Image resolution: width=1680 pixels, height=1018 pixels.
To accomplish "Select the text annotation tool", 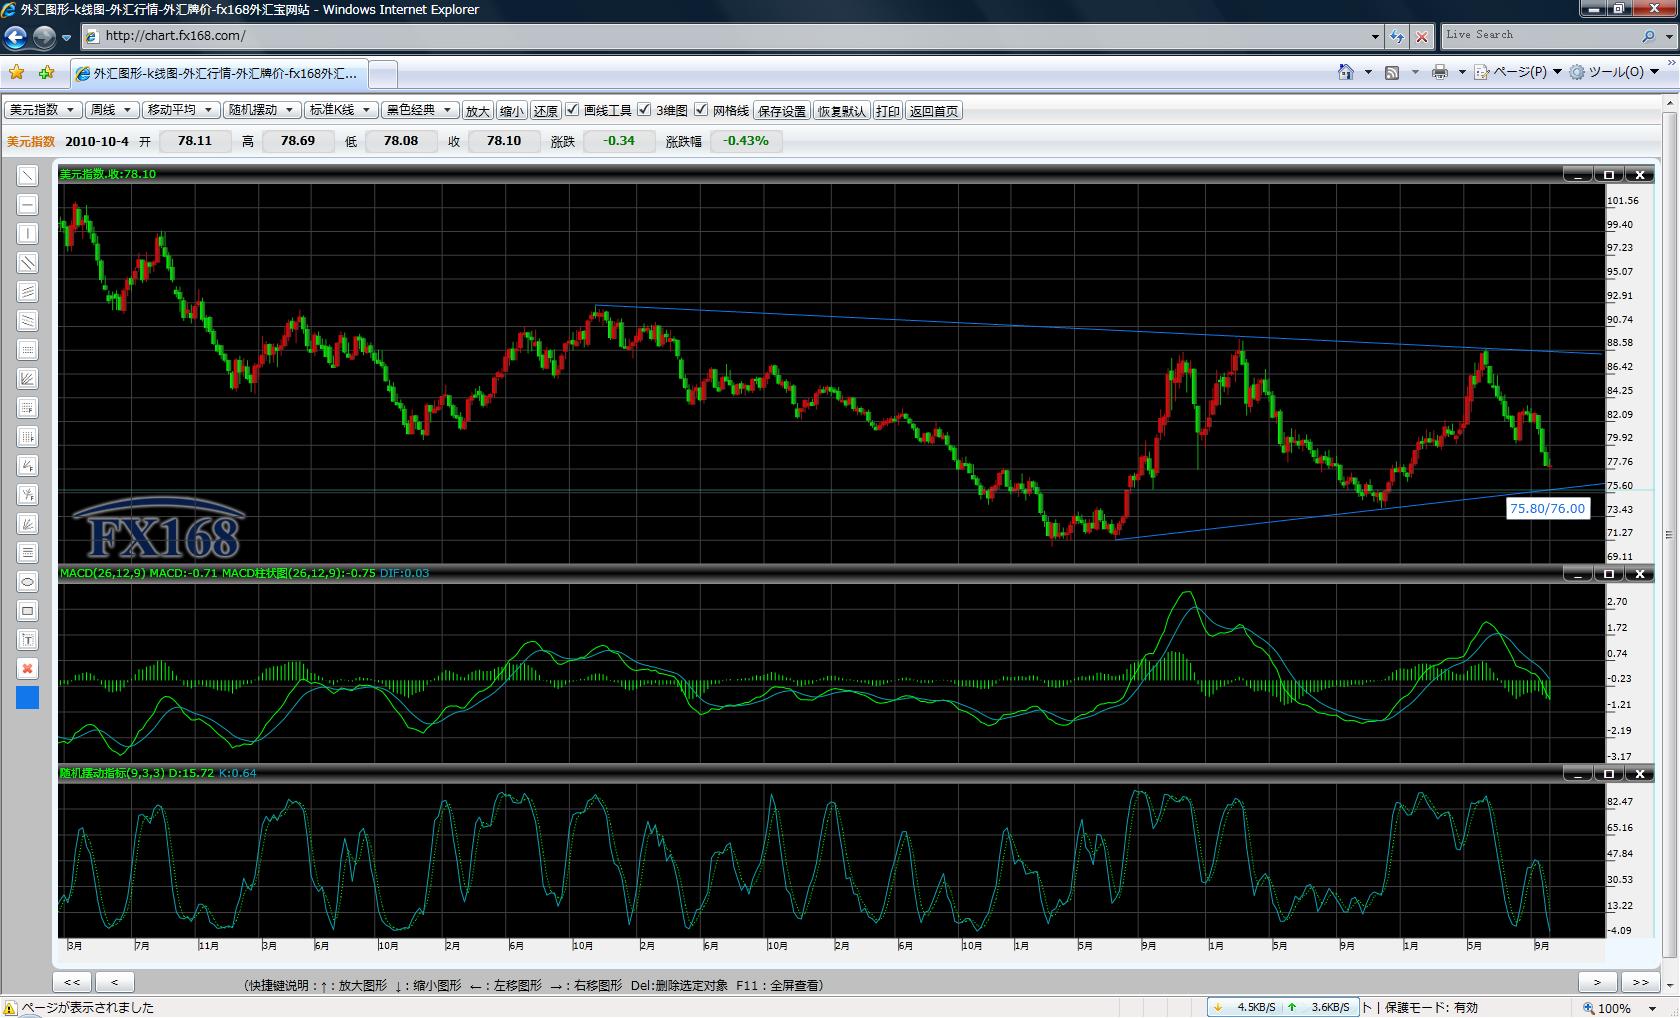I will coord(28,640).
